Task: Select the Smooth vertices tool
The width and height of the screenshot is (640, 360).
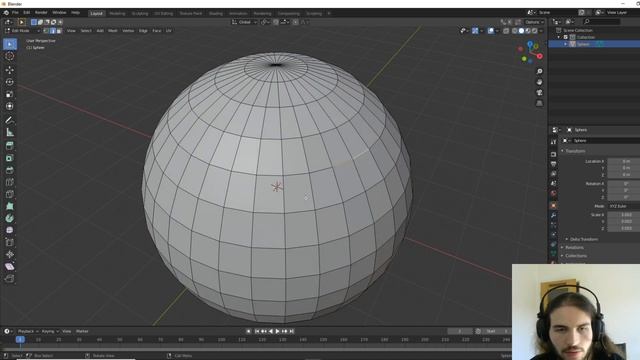Action: [x=10, y=230]
